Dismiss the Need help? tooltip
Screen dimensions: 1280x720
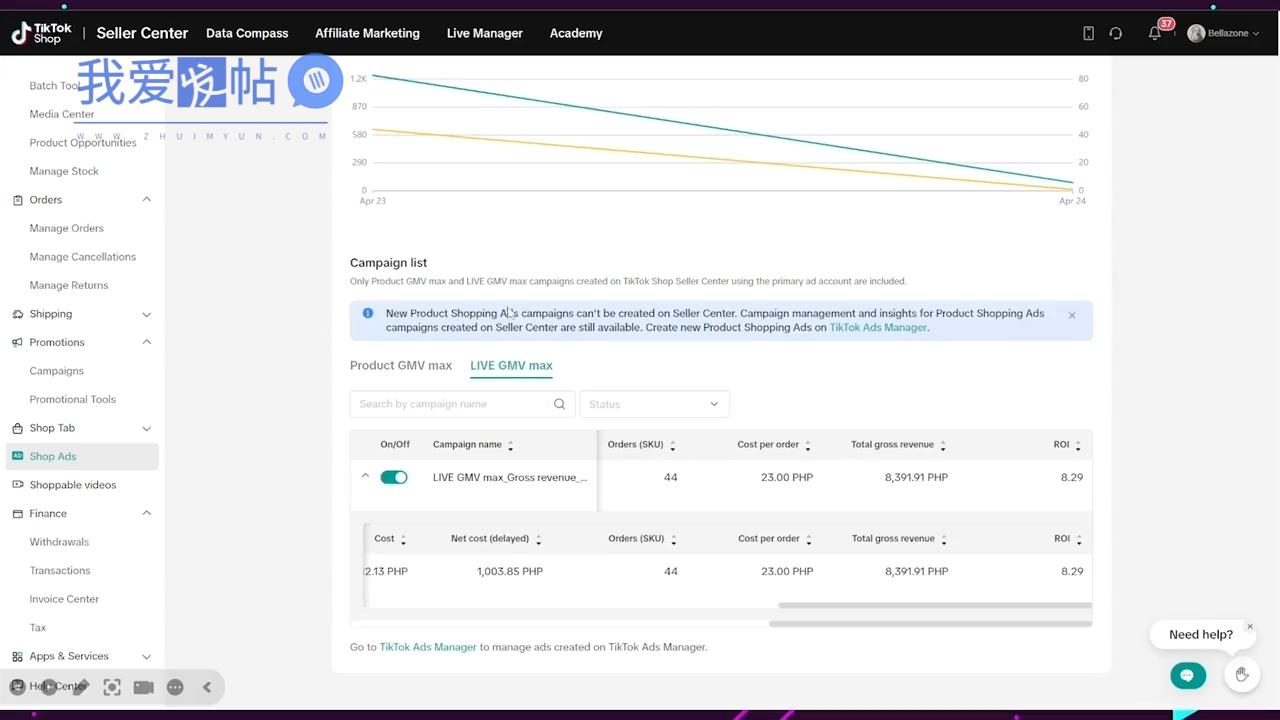tap(1249, 626)
